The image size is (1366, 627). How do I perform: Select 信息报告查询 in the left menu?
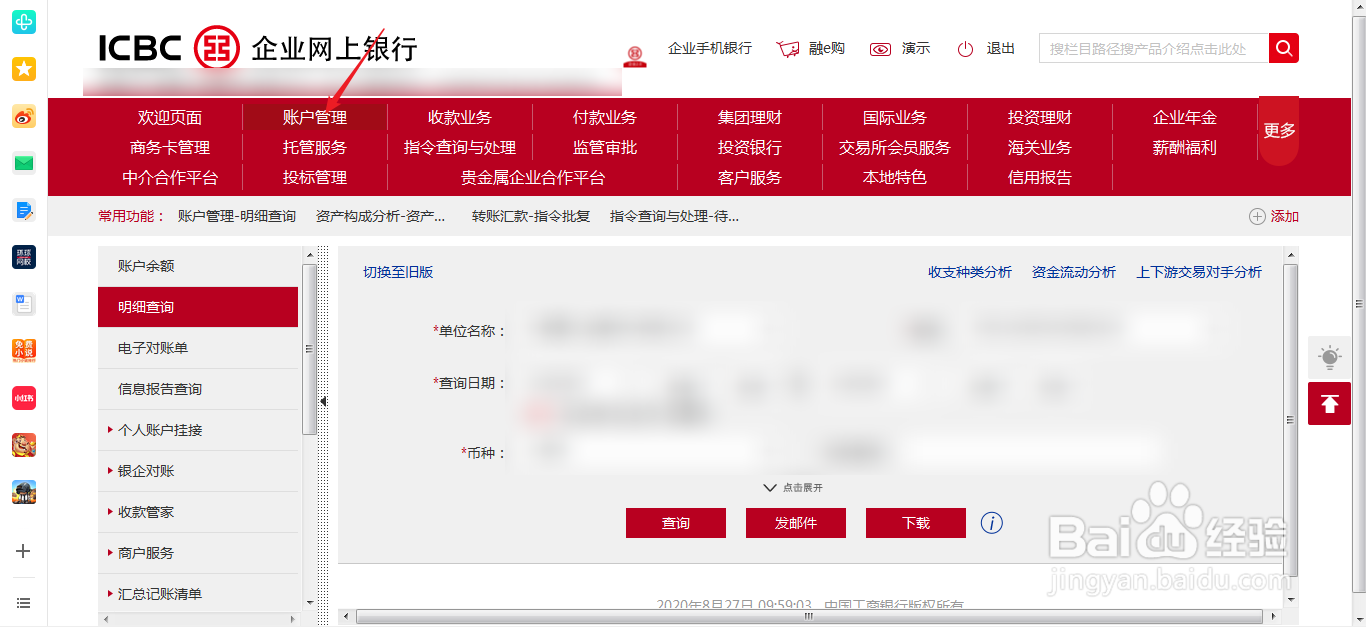click(x=198, y=389)
